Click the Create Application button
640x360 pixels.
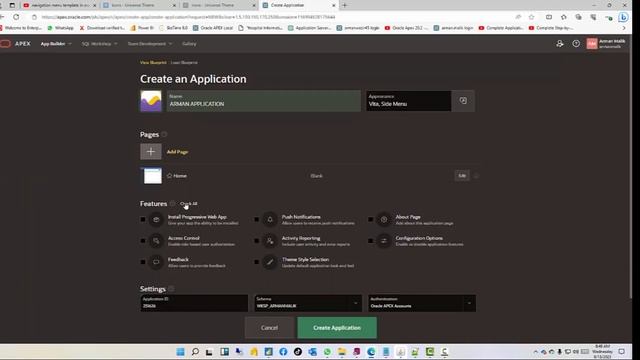[337, 328]
